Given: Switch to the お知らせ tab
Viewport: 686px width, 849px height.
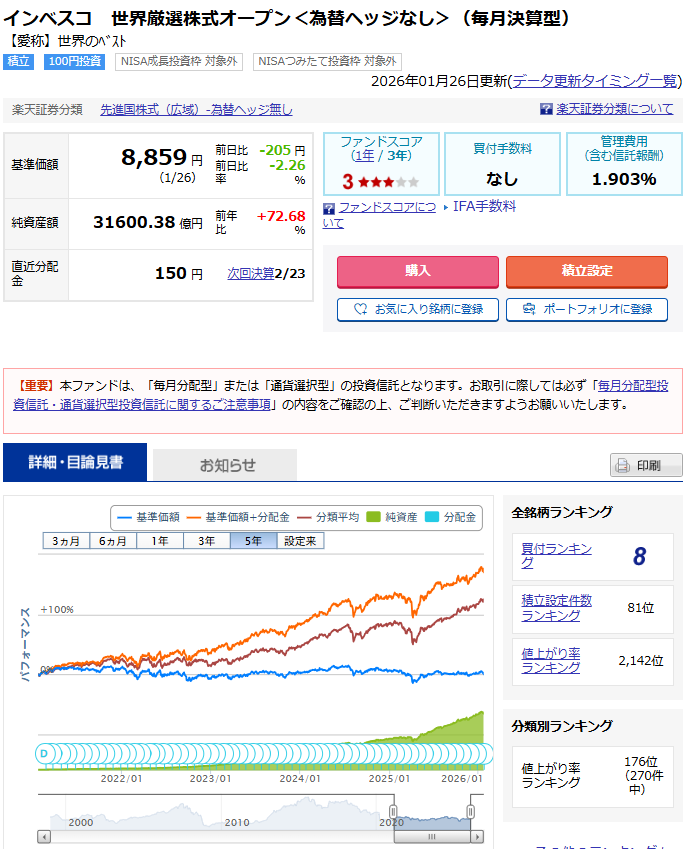Looking at the screenshot, I should (x=226, y=465).
